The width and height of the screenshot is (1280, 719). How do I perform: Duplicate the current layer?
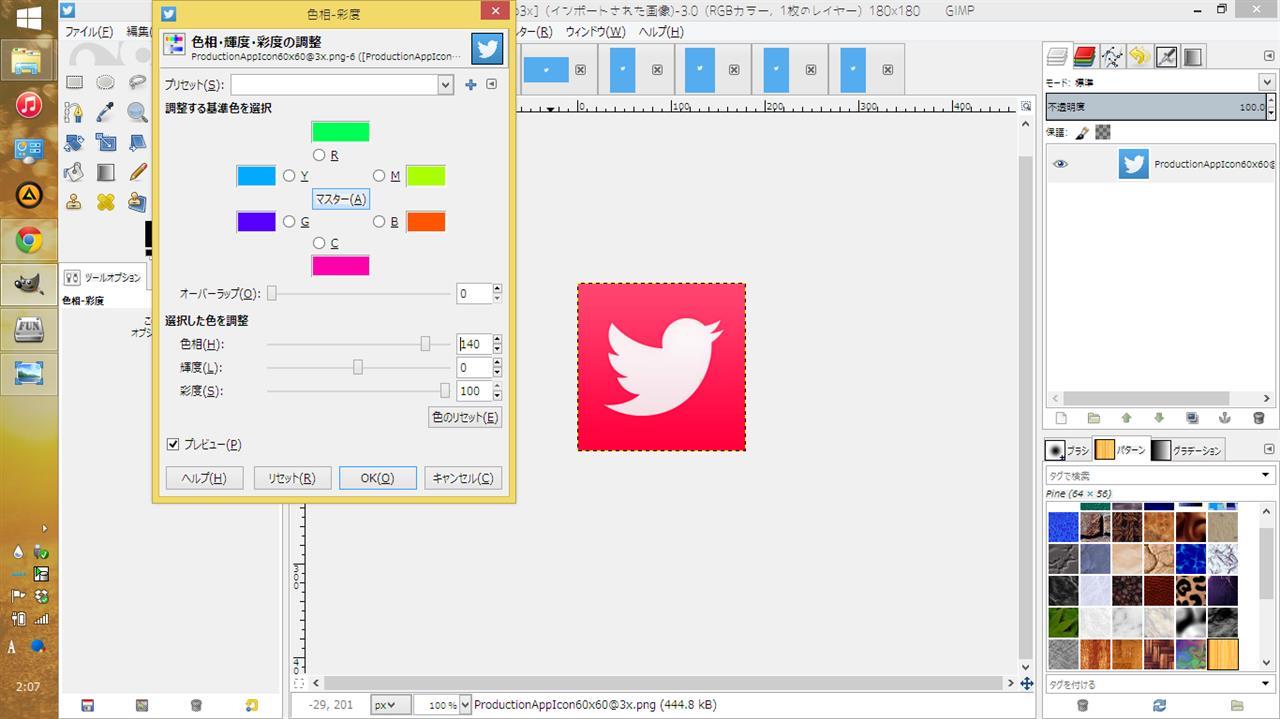1192,418
